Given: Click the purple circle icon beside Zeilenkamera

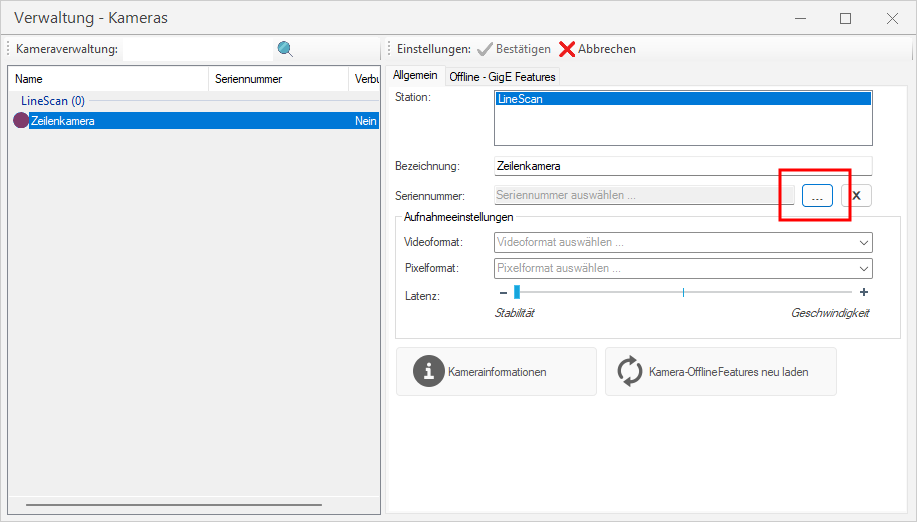Looking at the screenshot, I should pyautogui.click(x=20, y=121).
